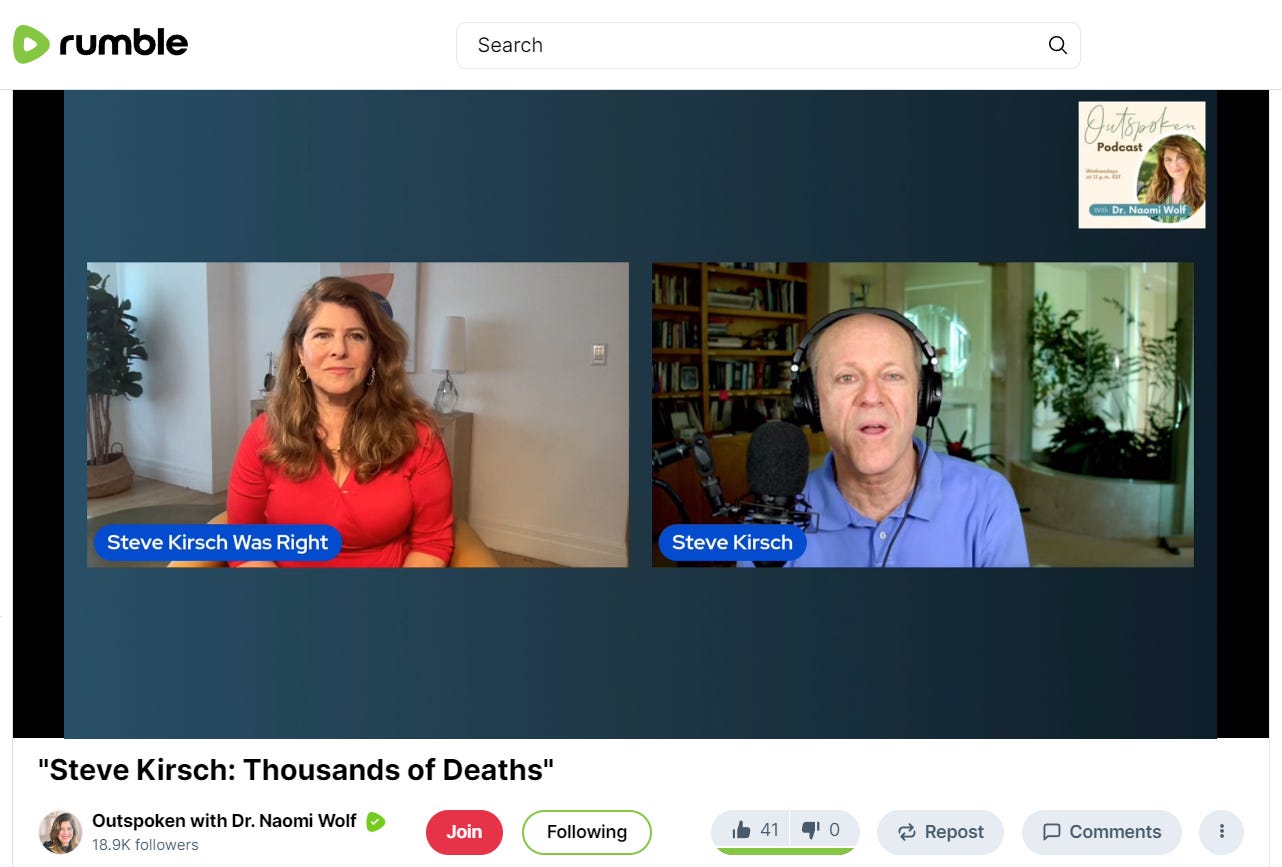Click the green like ratio bar
Image resolution: width=1282 pixels, height=867 pixels.
click(785, 851)
